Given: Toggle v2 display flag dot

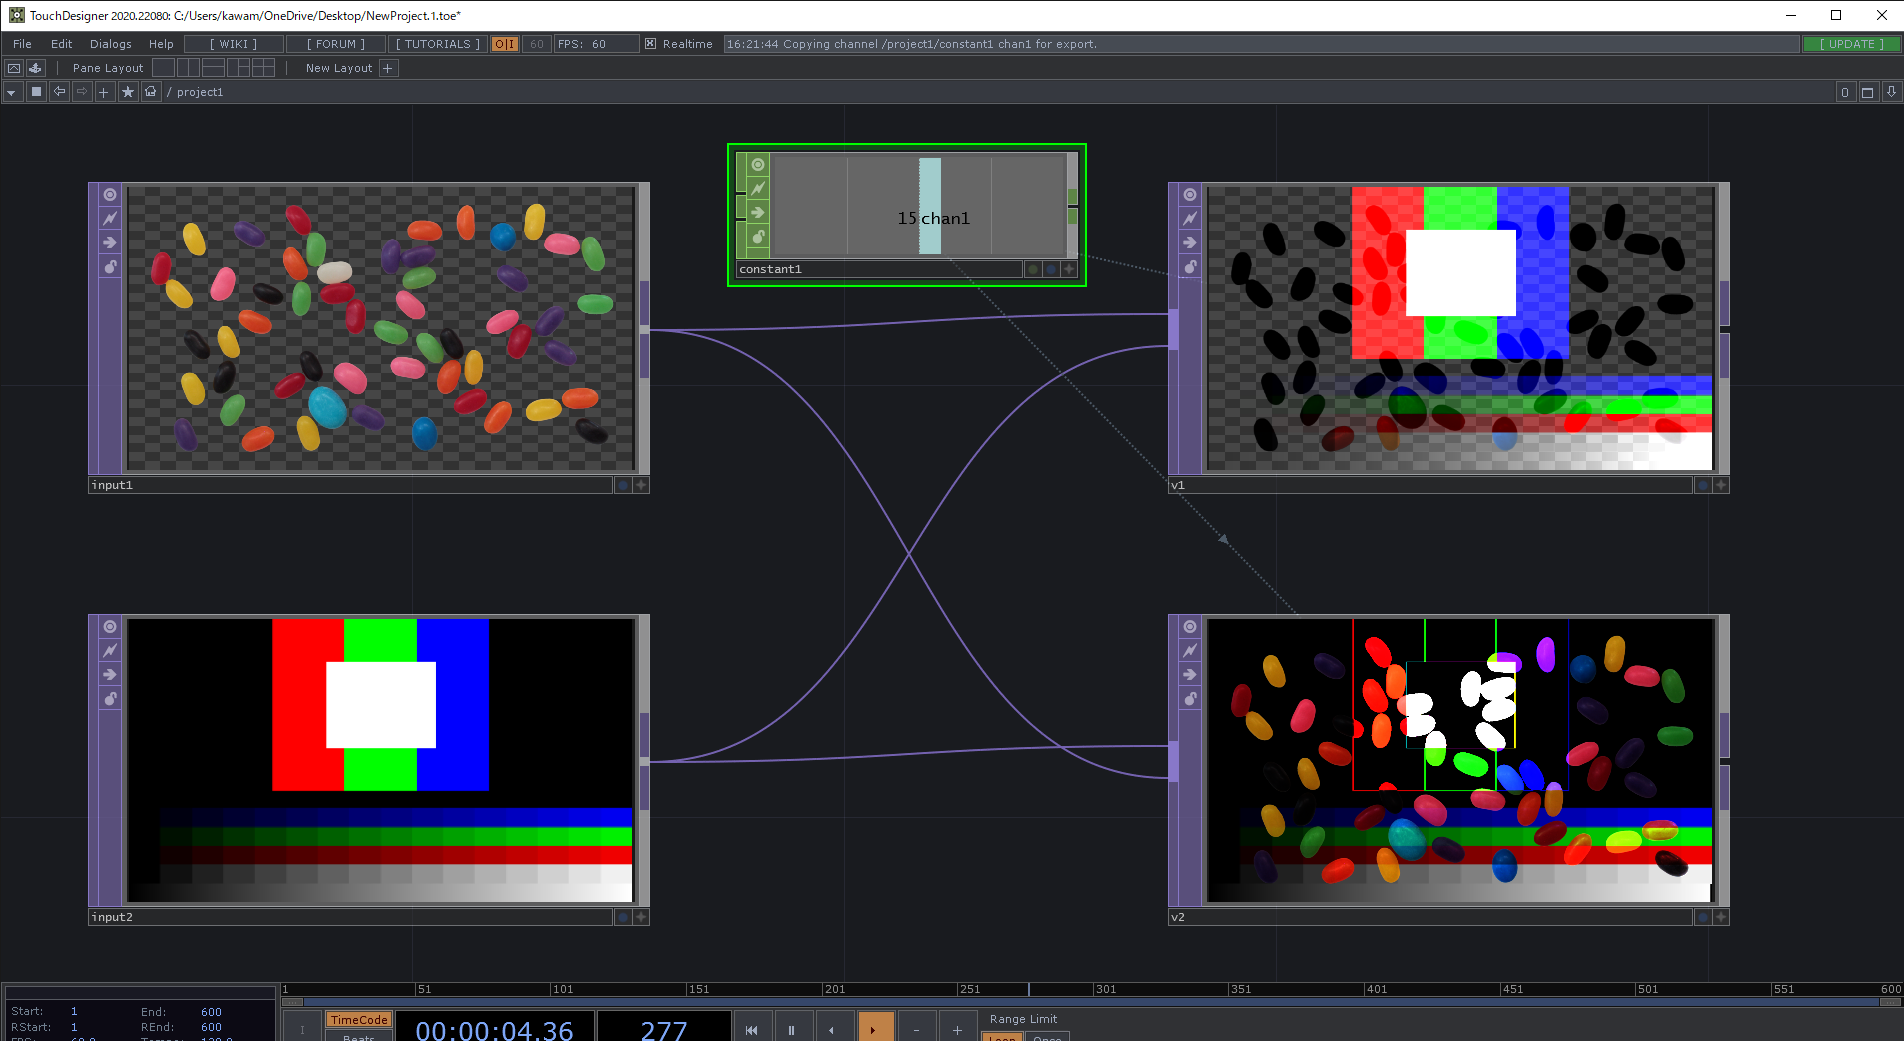Looking at the screenshot, I should pyautogui.click(x=1703, y=917).
